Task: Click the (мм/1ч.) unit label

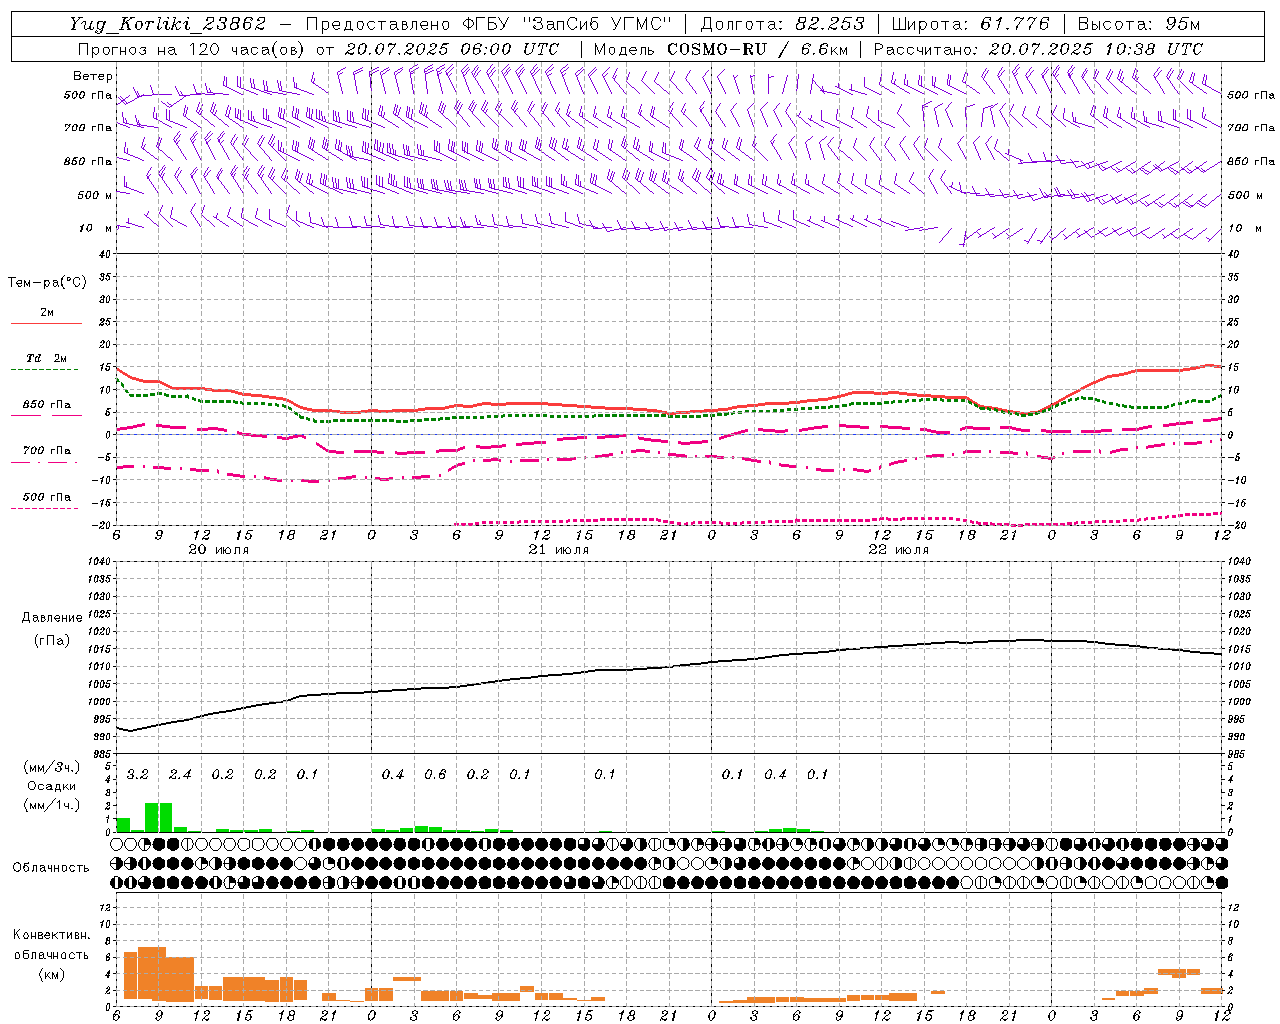Action: tap(51, 805)
